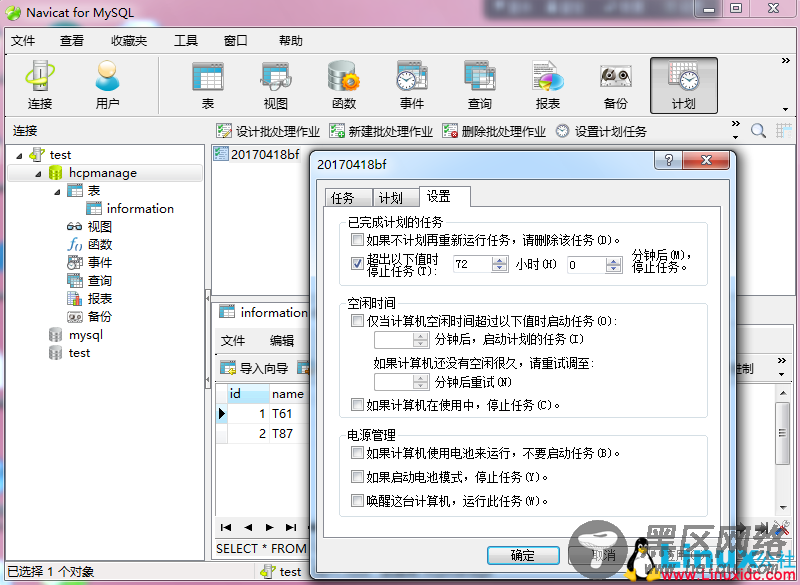Expand main toolbar overflow chevron
This screenshot has height=585, width=800.
click(x=786, y=61)
